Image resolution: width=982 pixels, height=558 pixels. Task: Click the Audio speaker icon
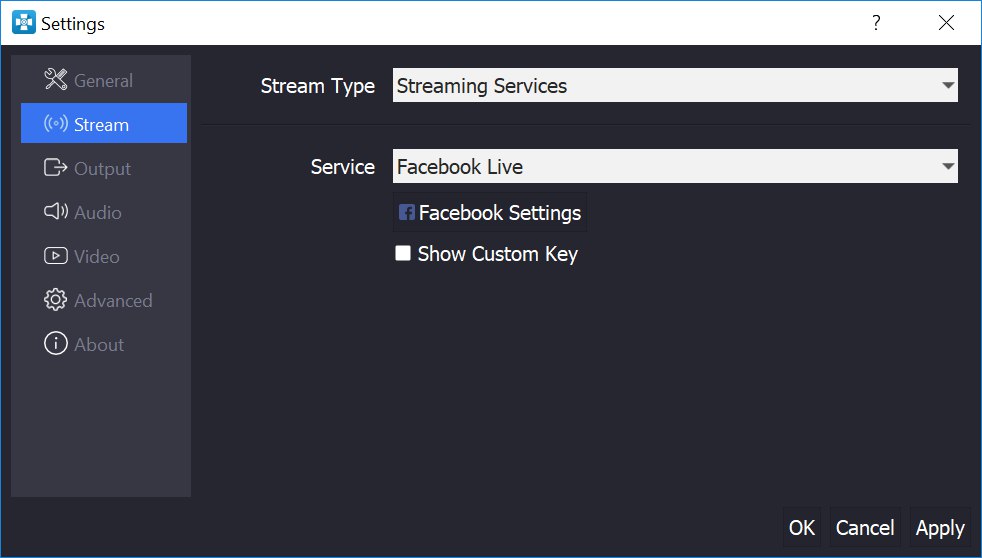55,212
